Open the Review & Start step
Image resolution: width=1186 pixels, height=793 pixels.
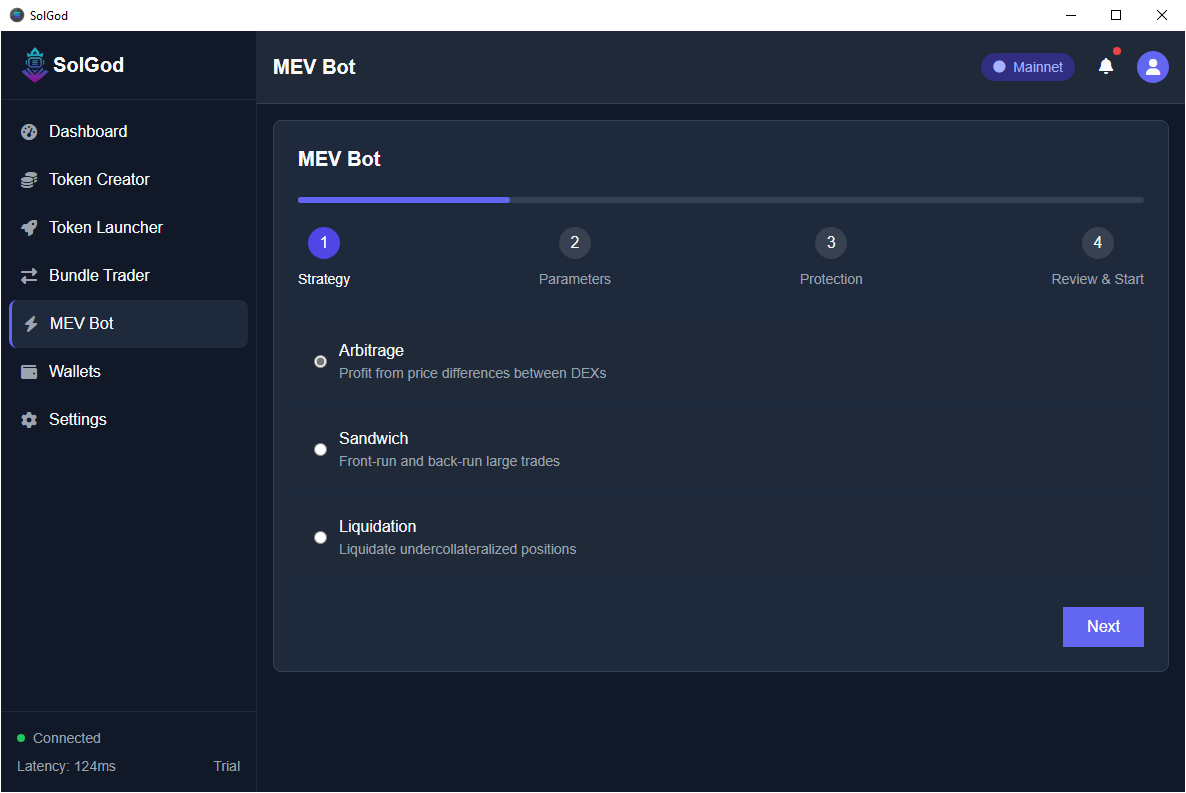[1097, 242]
